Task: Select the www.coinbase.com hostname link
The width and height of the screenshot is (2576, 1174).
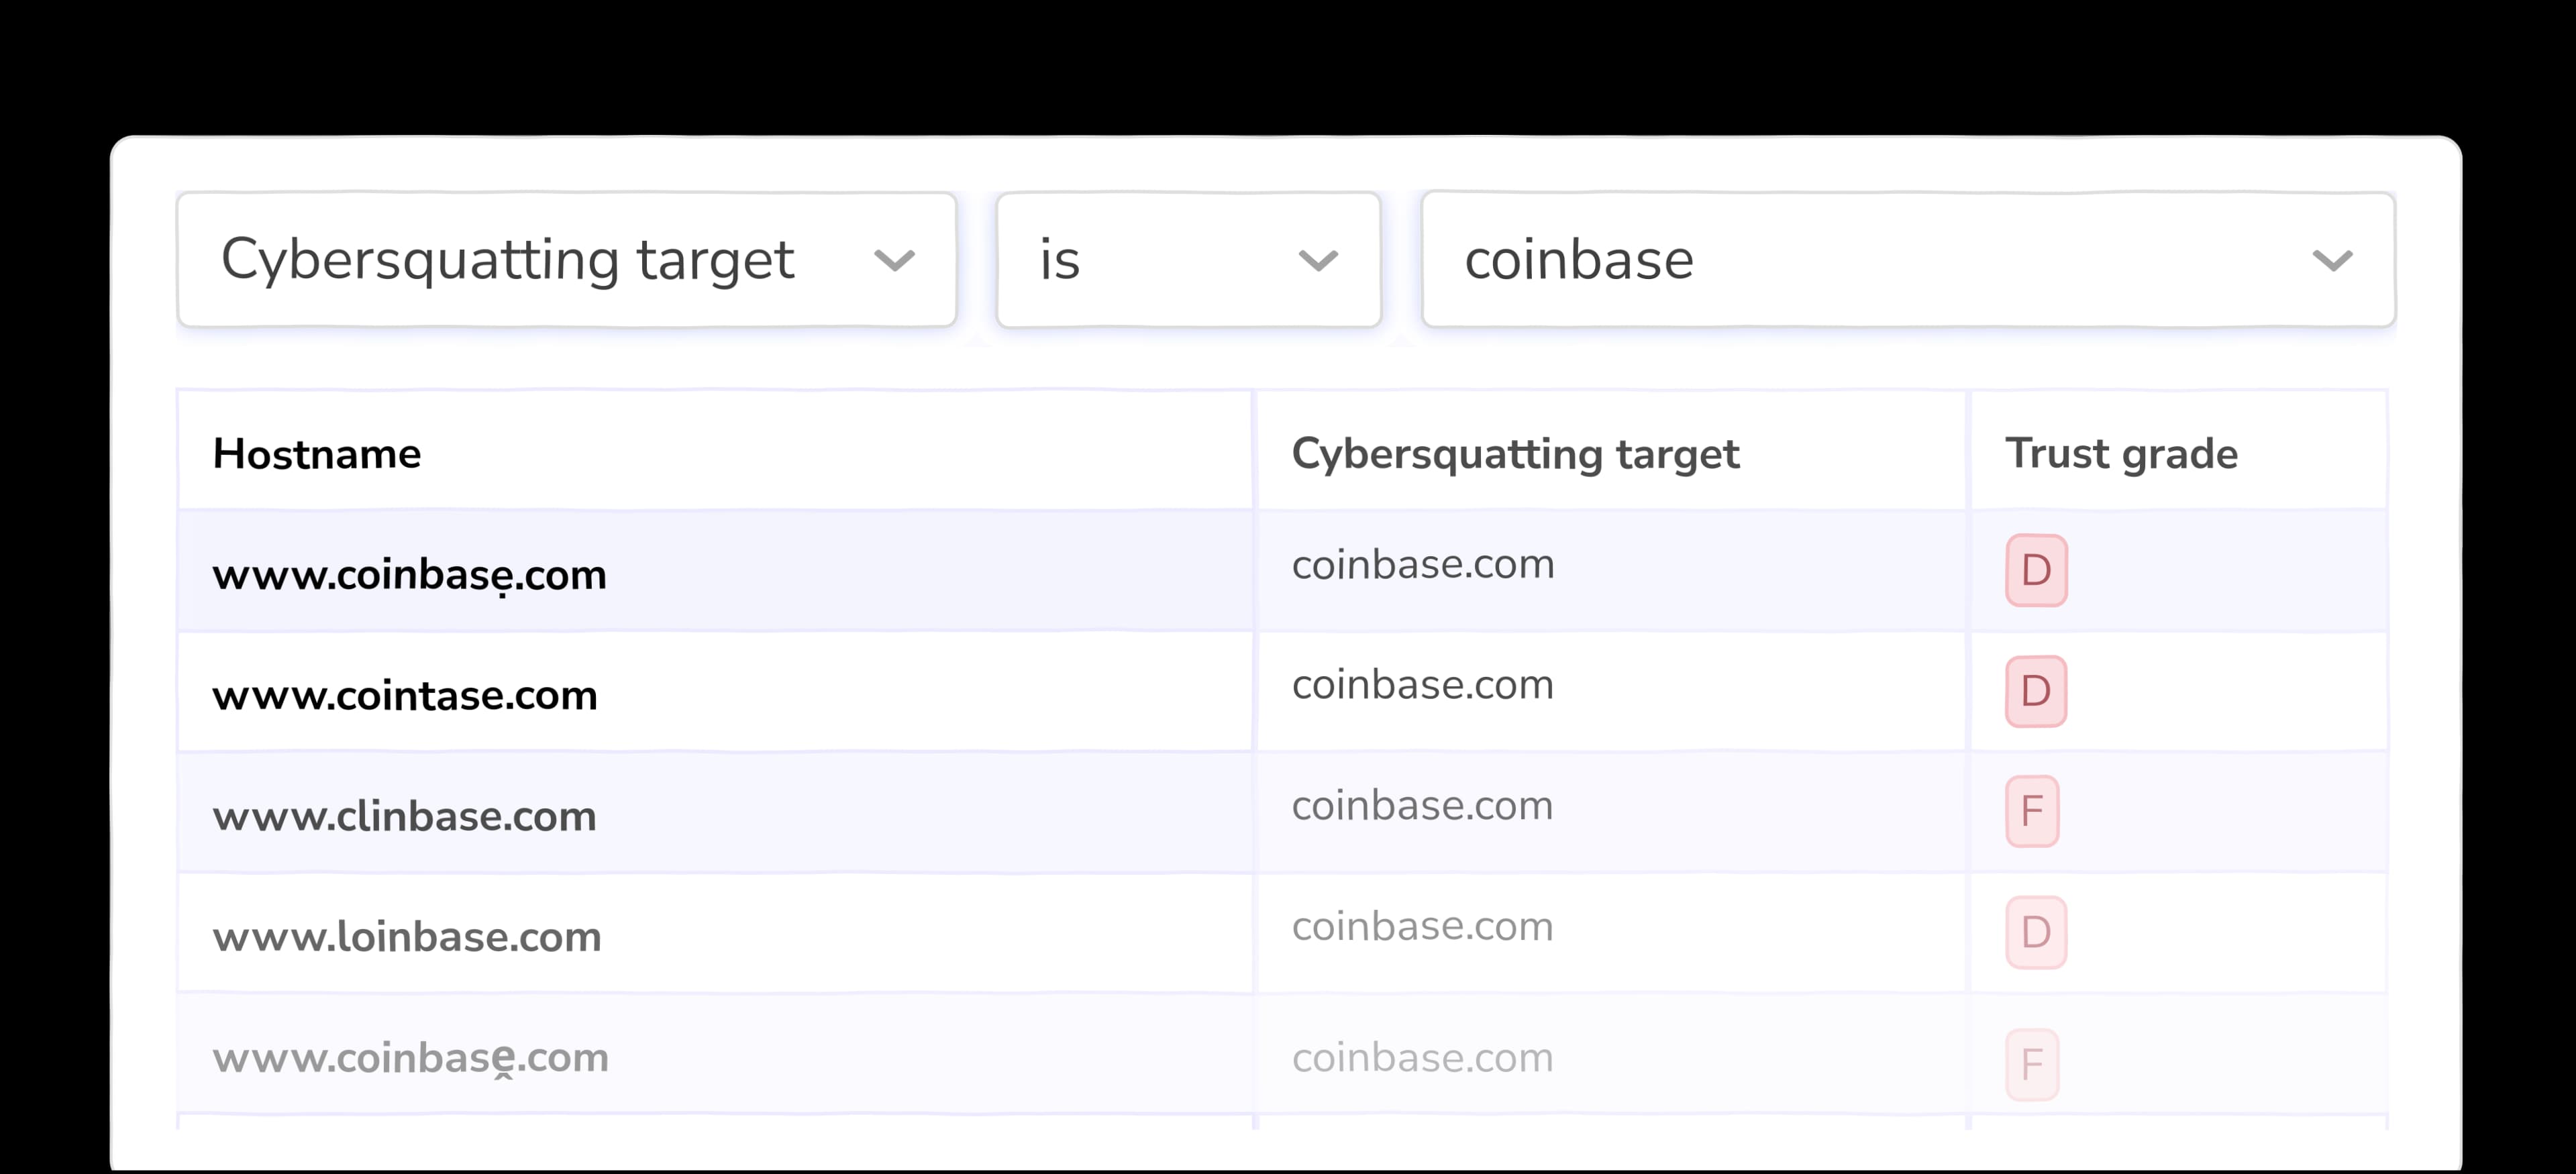Action: 409,573
